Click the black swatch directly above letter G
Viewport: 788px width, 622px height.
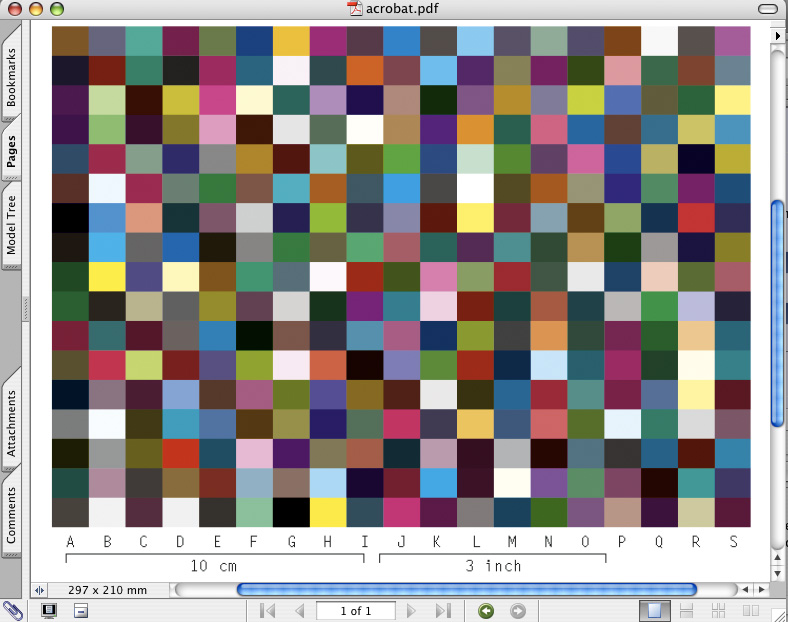click(291, 512)
